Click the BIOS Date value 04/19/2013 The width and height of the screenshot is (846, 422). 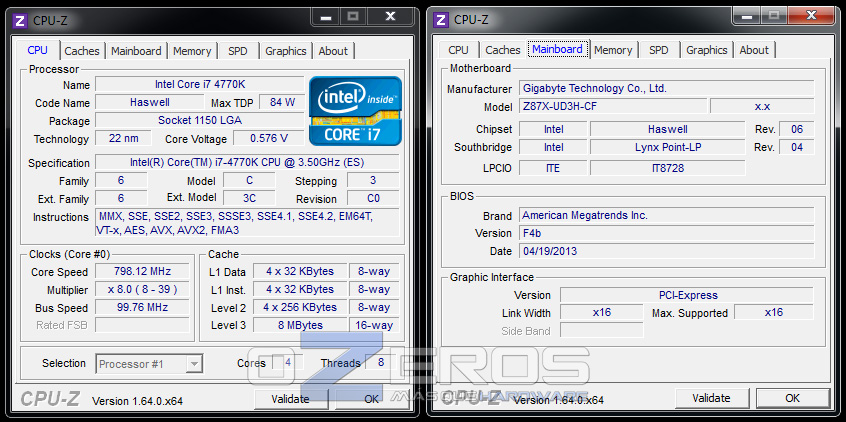[x=666, y=251]
